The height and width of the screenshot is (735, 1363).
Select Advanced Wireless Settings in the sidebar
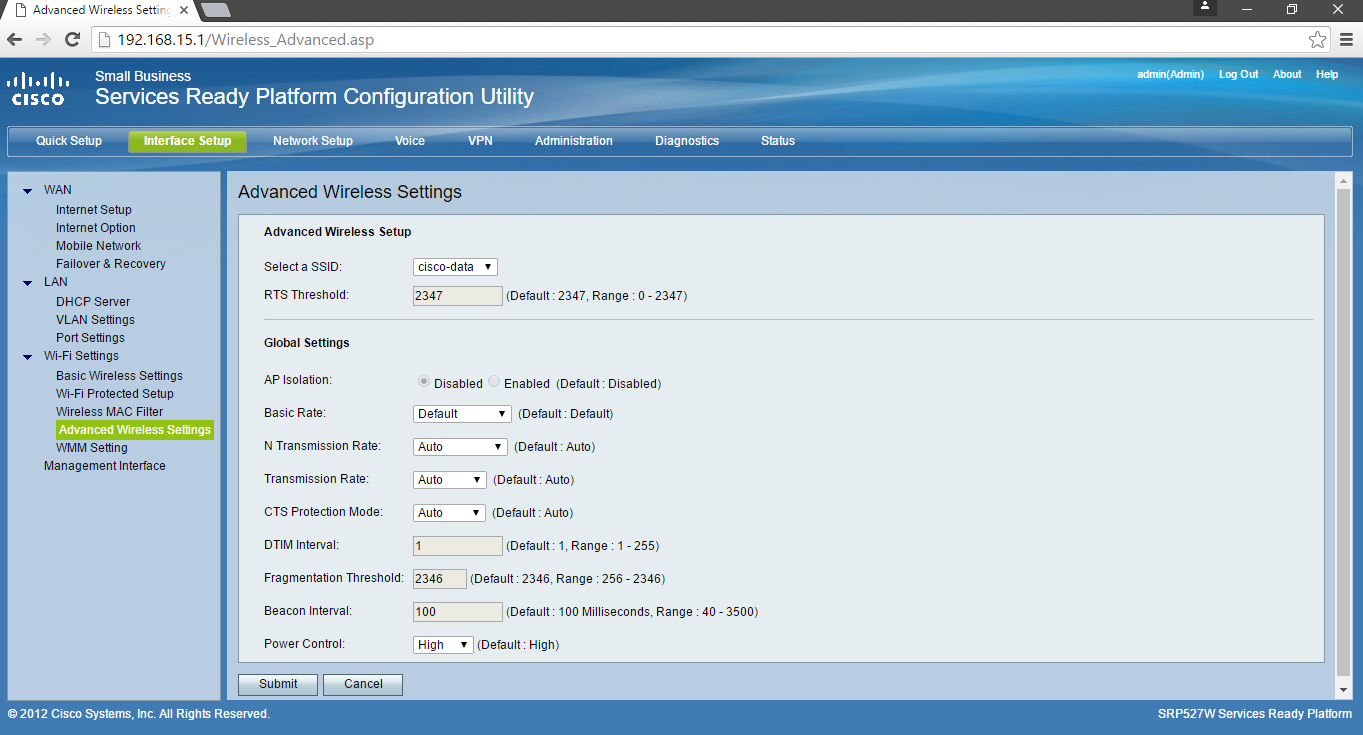pyautogui.click(x=135, y=430)
